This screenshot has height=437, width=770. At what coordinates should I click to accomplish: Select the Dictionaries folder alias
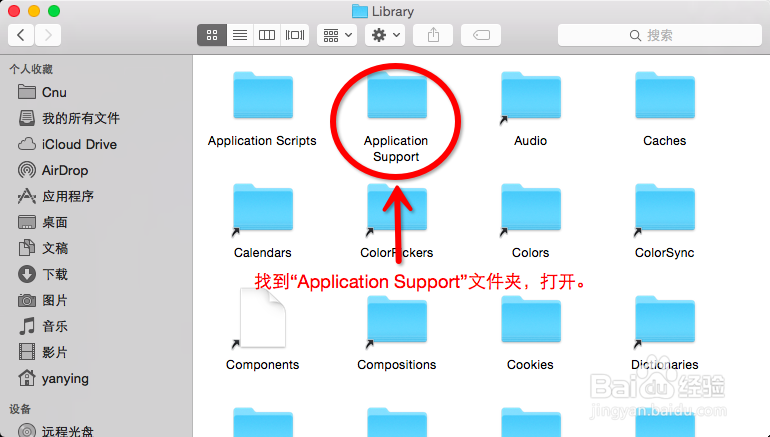[665, 320]
